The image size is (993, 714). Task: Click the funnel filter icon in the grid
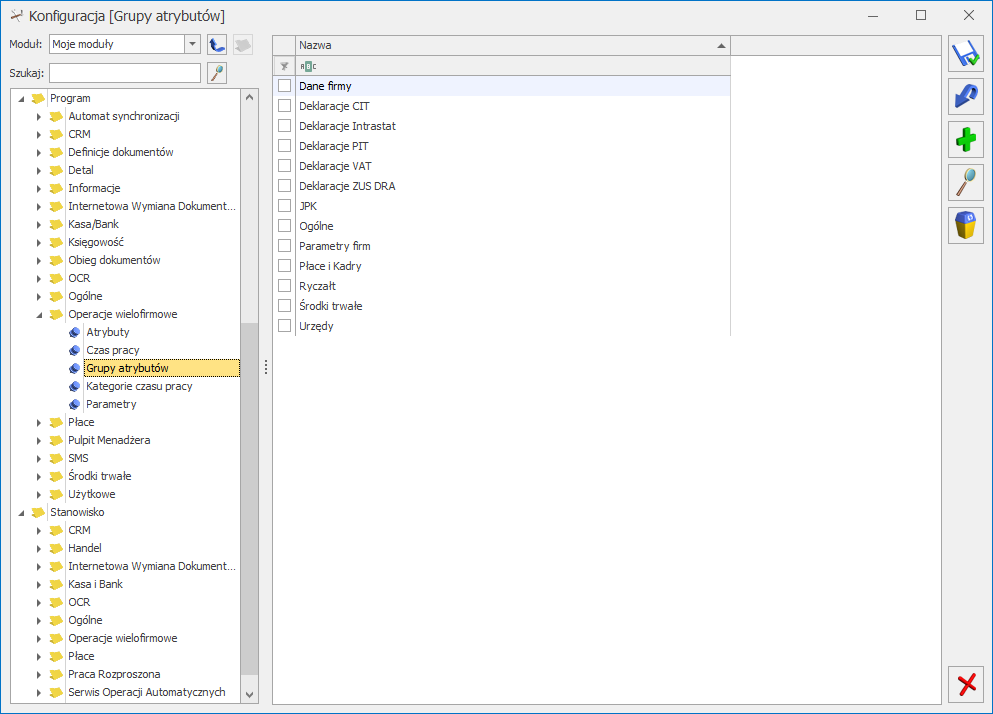284,66
